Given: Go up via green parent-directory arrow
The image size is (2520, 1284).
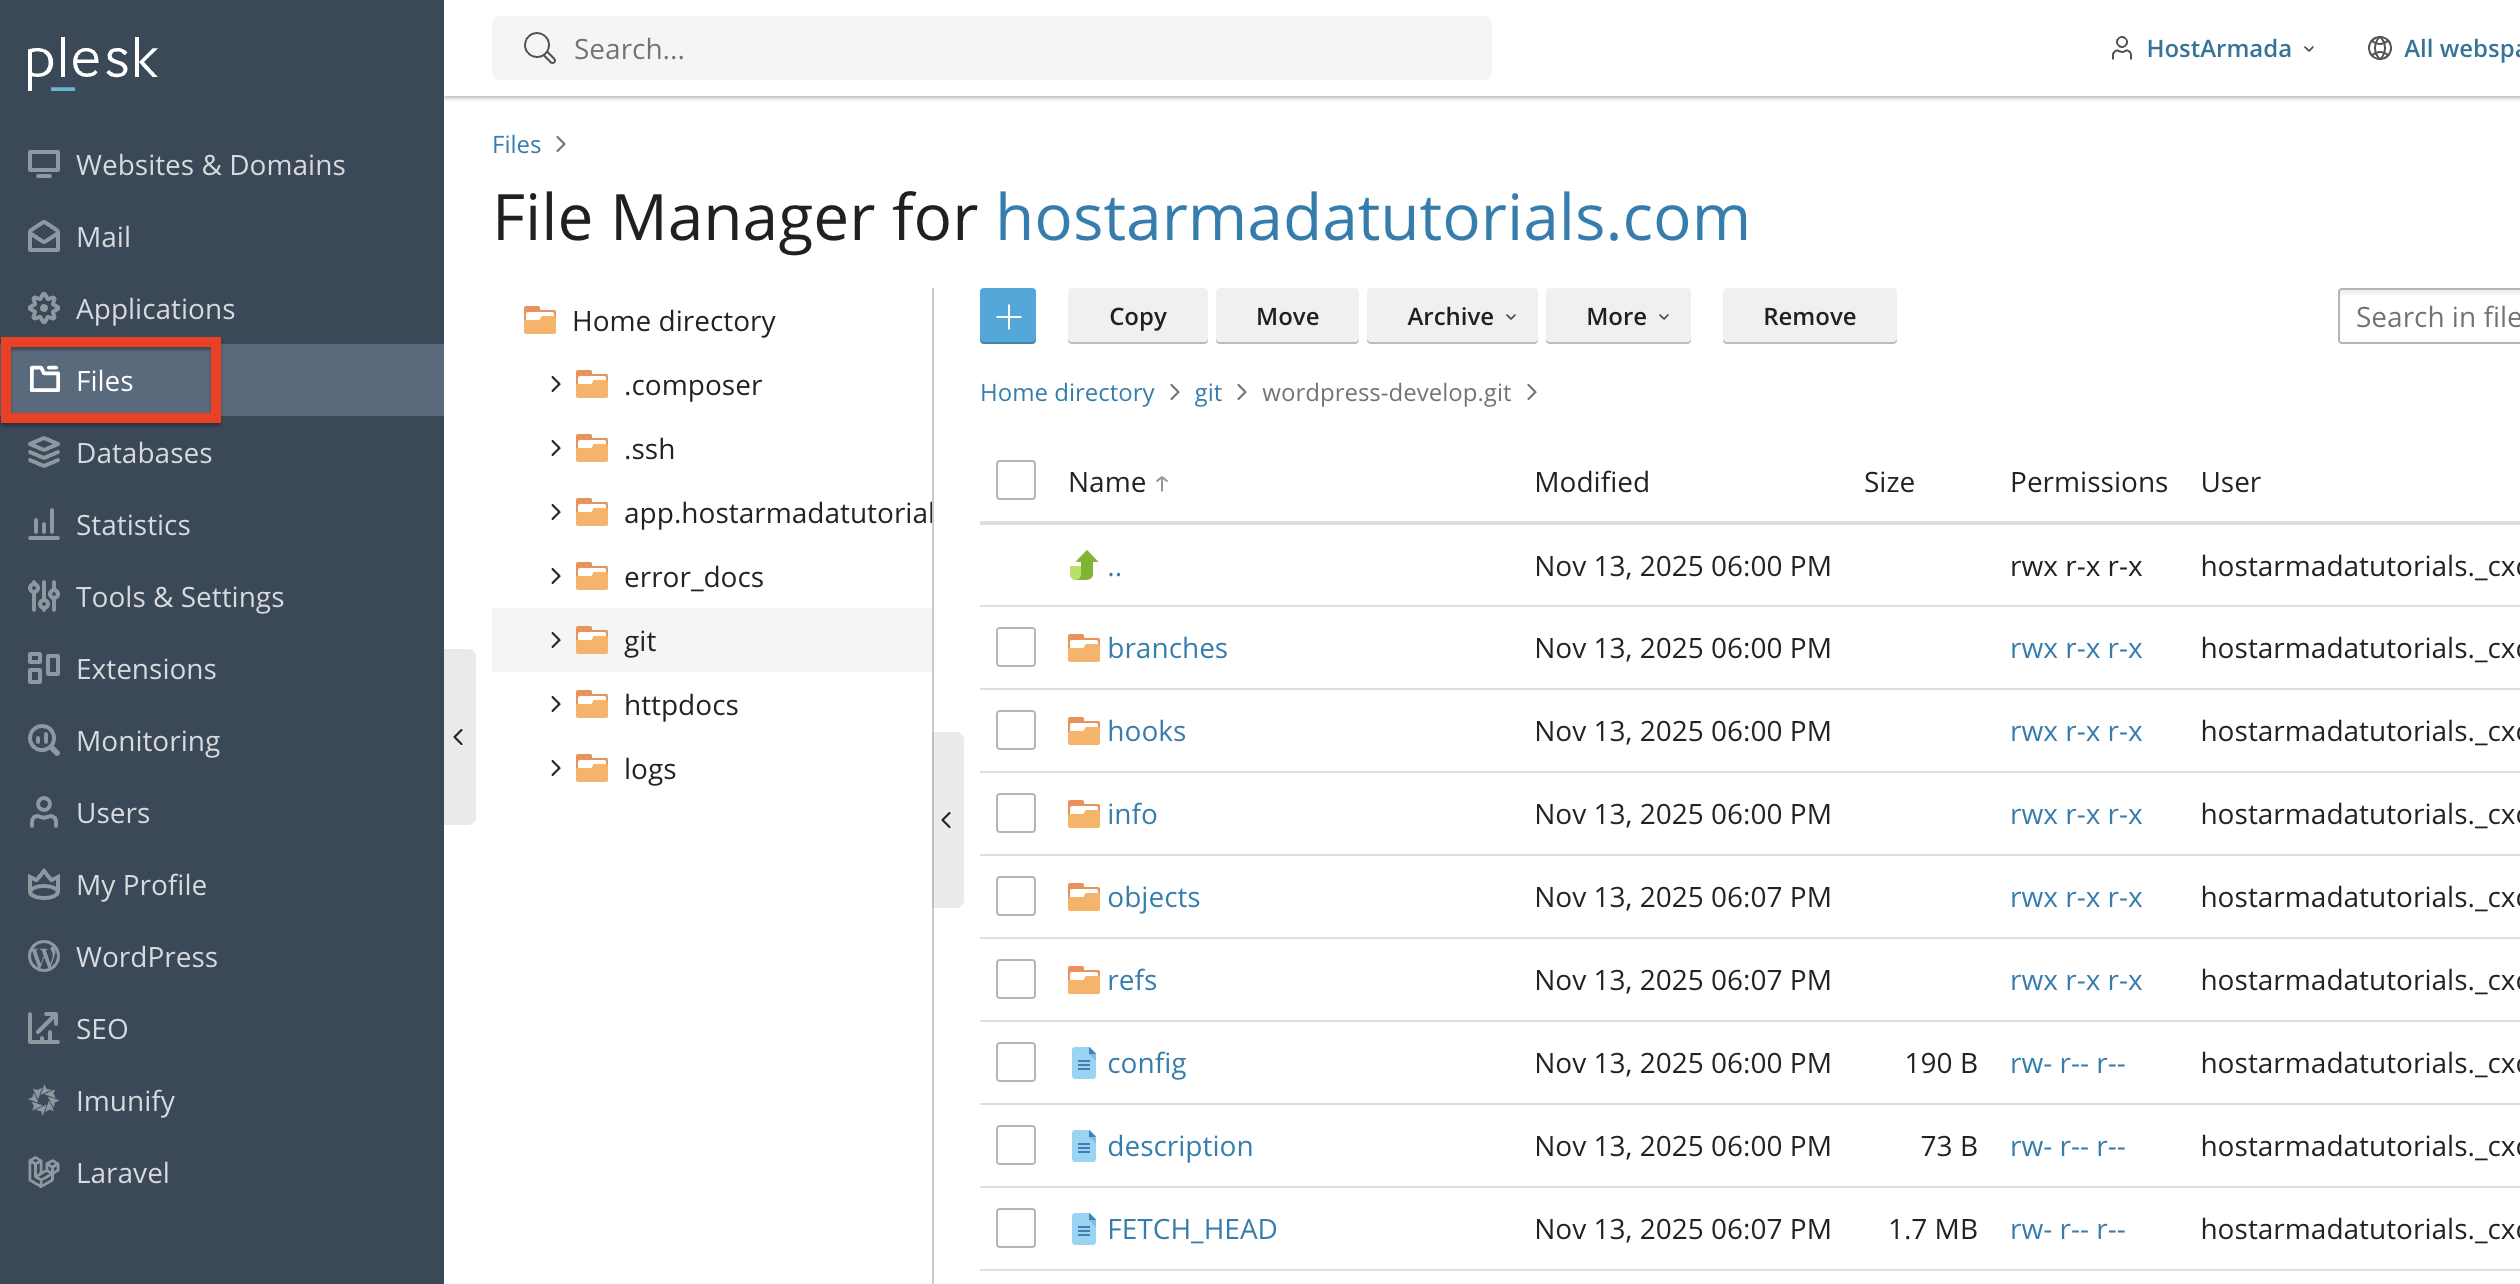Looking at the screenshot, I should point(1084,566).
